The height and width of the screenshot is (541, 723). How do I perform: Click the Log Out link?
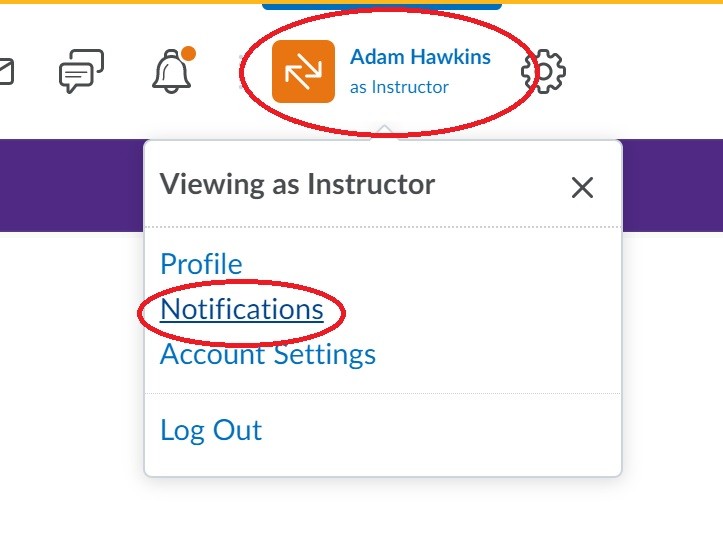click(211, 430)
